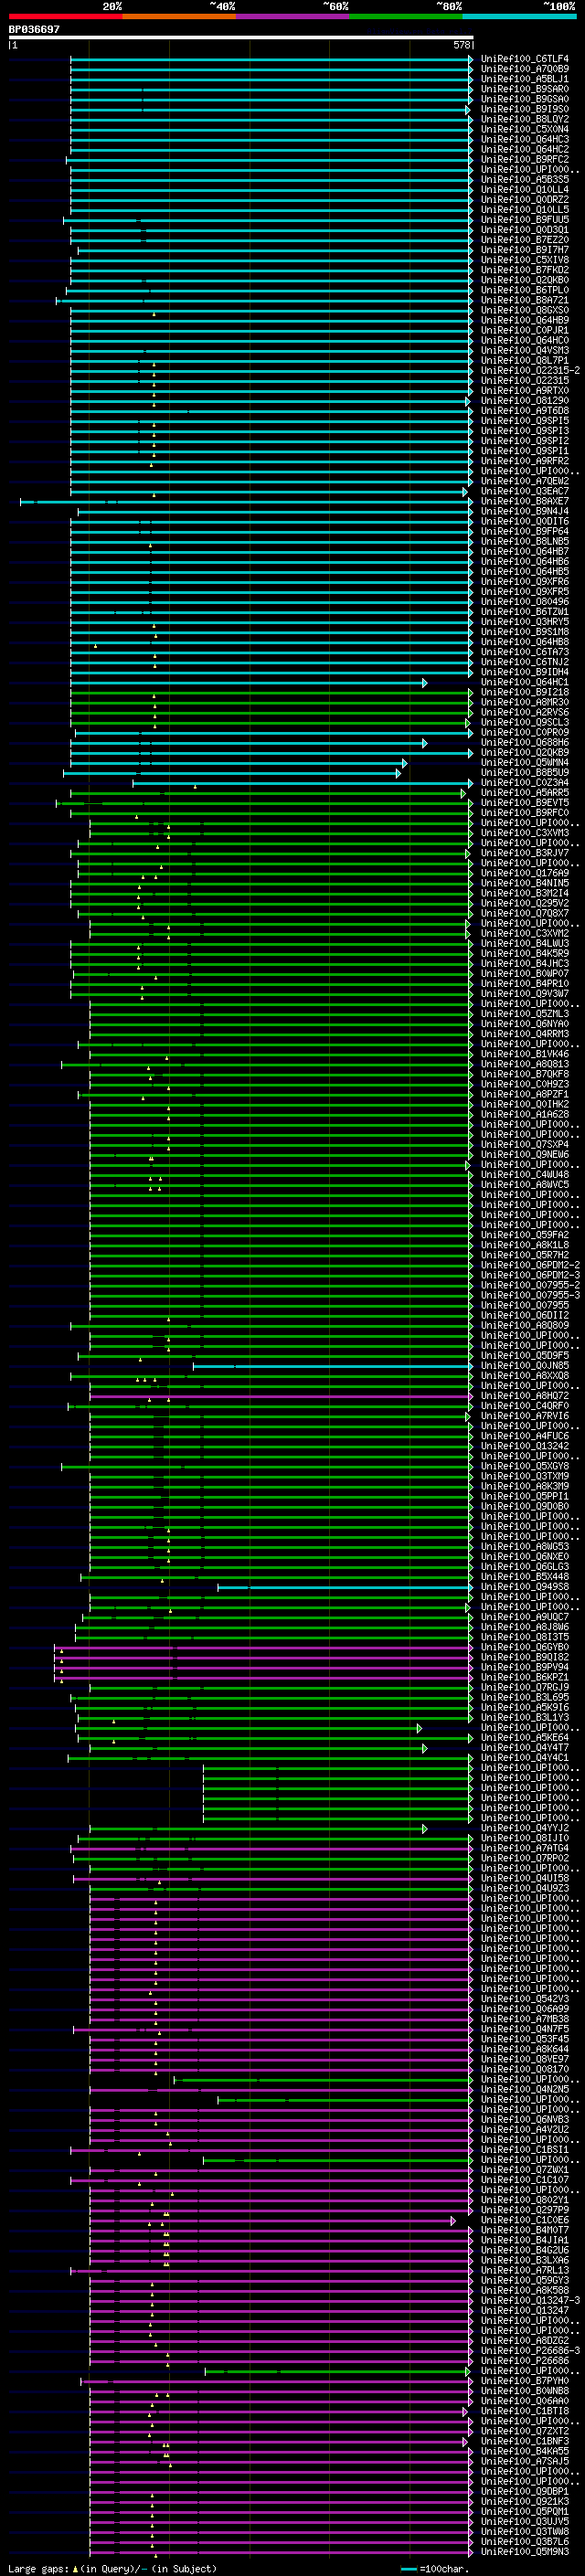Select hit UniRef100_Q9XFR6
Image resolution: width=585 pixels, height=2576 pixels.
point(525,582)
